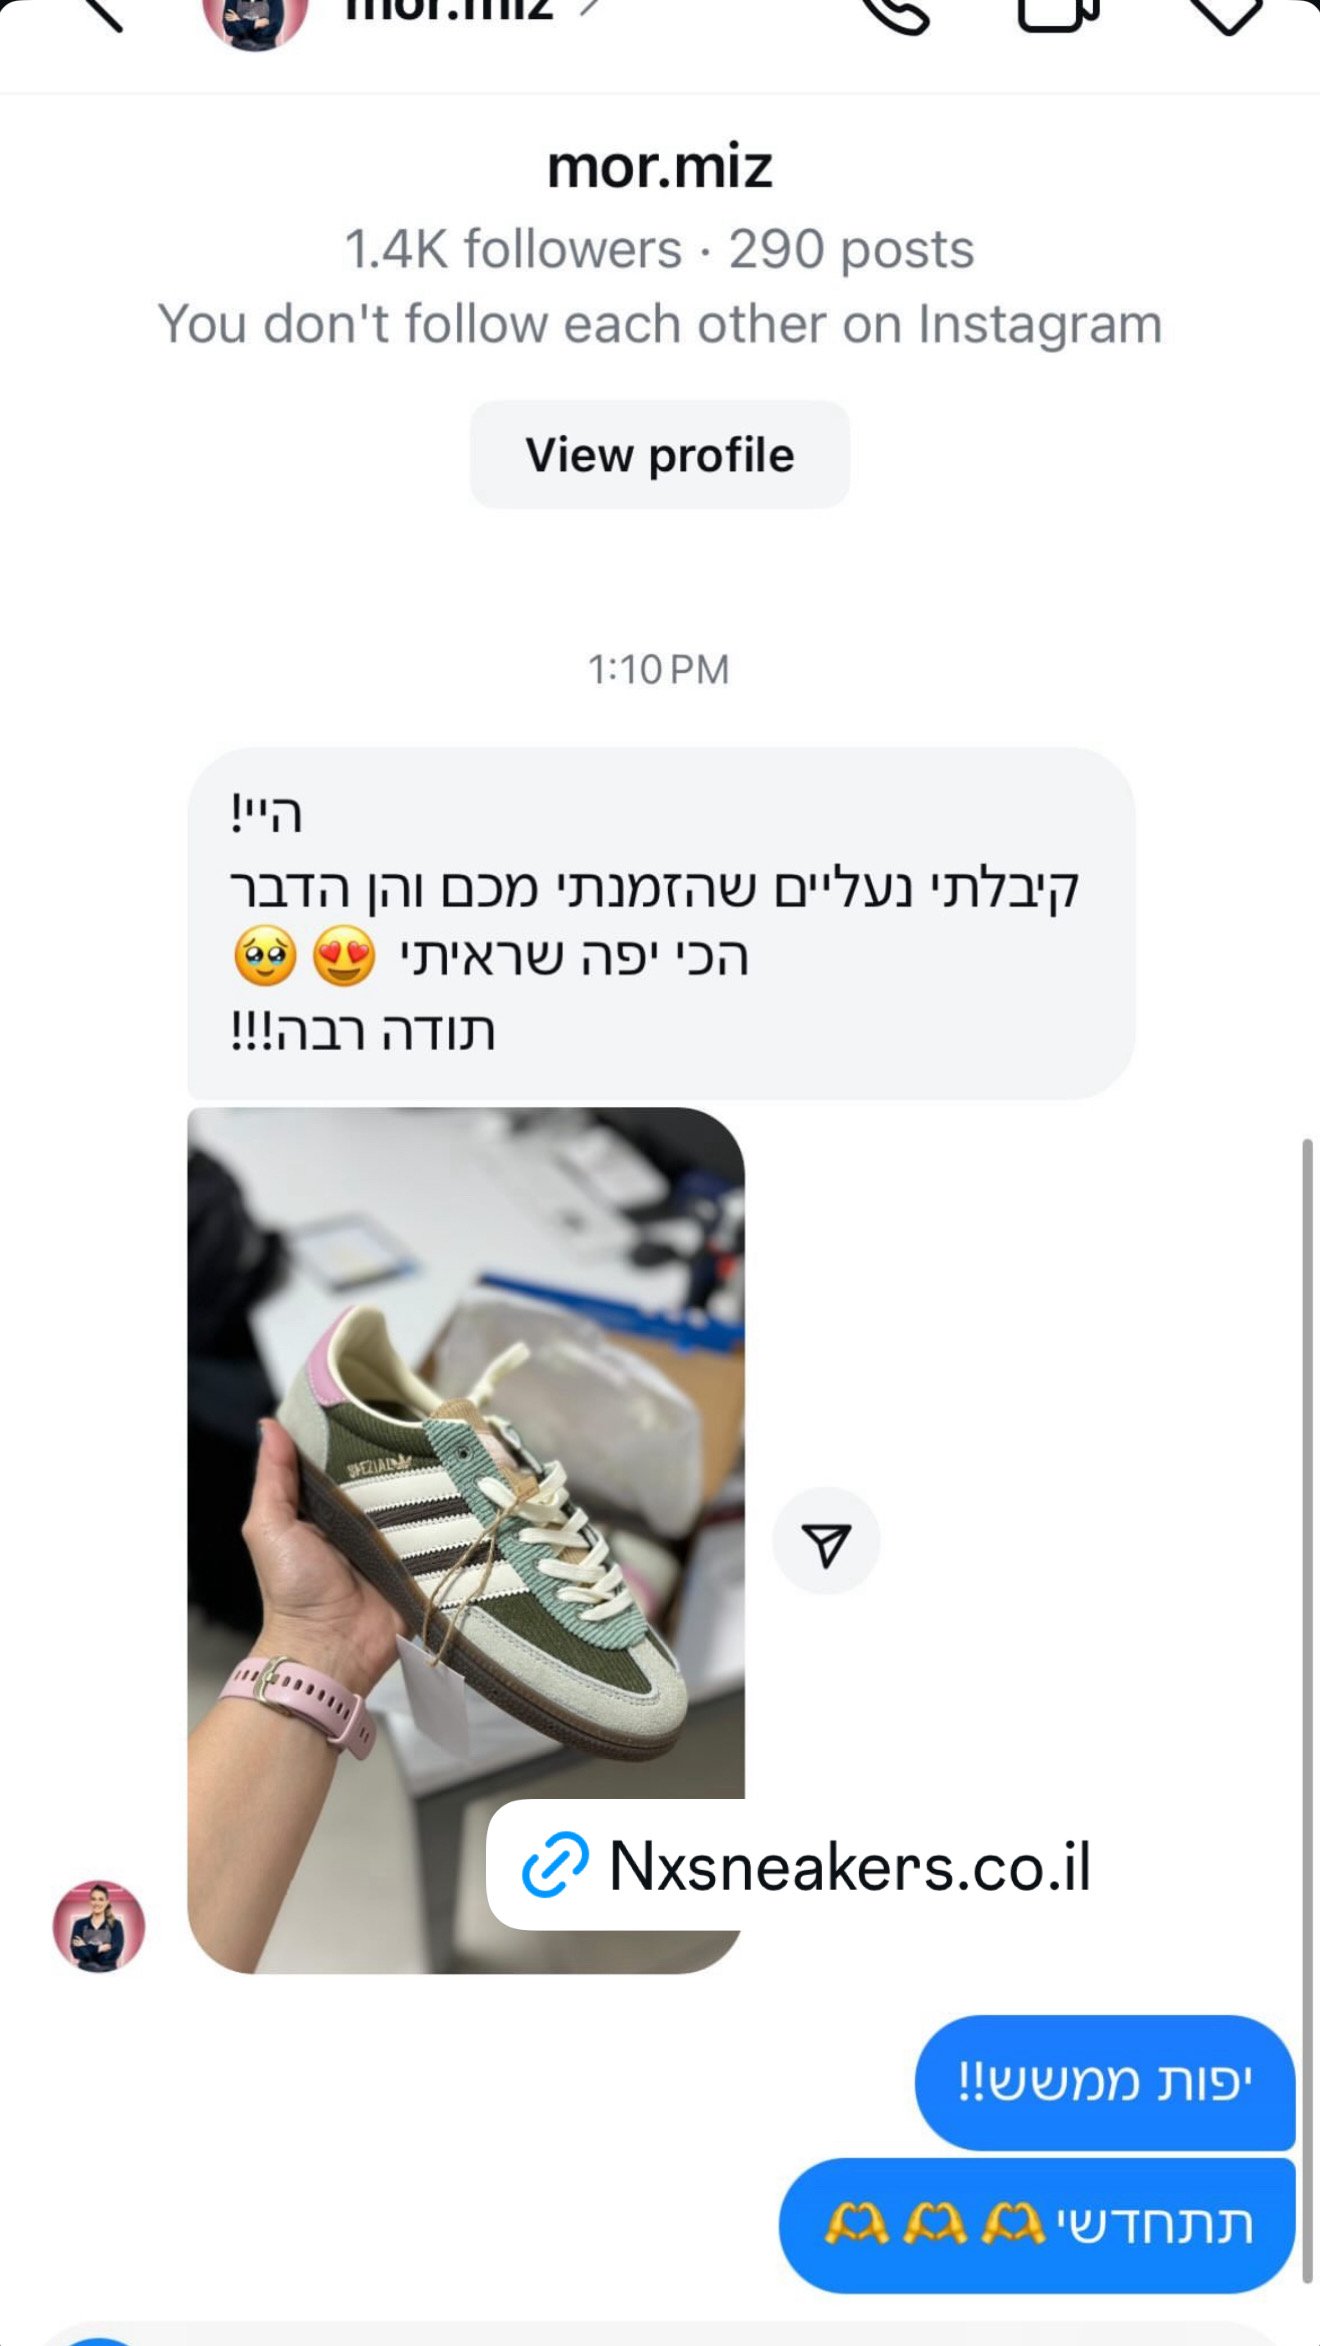This screenshot has width=1320, height=2346.
Task: Tap the label tag icon in header
Action: [x=1226, y=14]
